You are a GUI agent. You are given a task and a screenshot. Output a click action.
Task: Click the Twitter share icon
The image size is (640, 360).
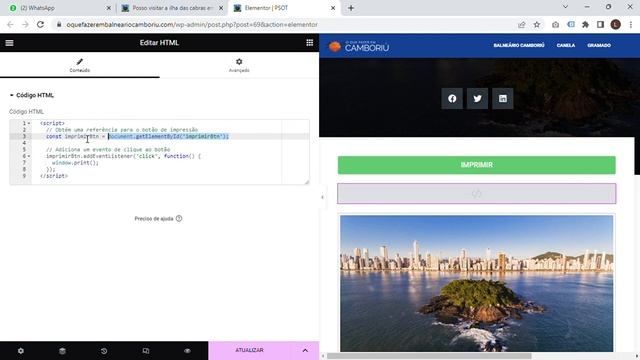pyautogui.click(x=477, y=98)
